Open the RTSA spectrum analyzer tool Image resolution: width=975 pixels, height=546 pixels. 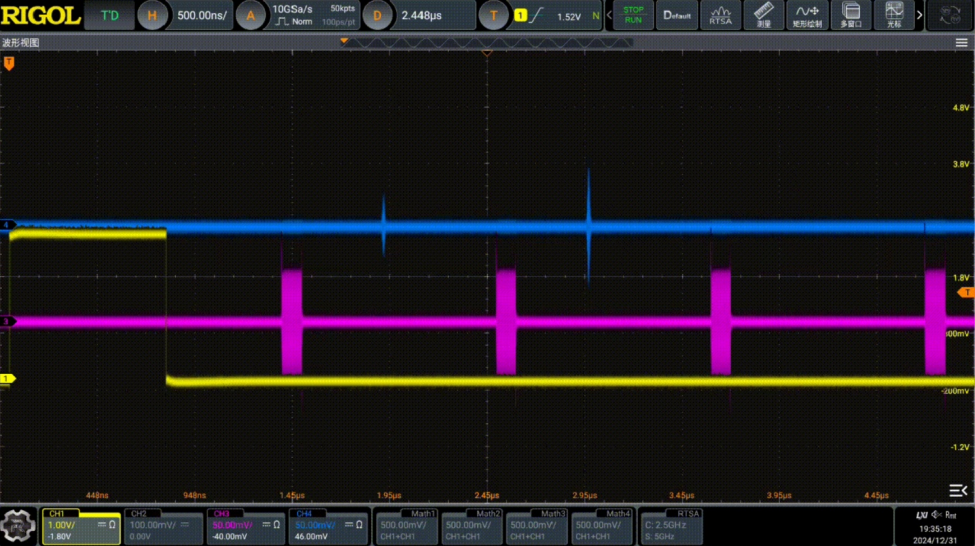721,16
